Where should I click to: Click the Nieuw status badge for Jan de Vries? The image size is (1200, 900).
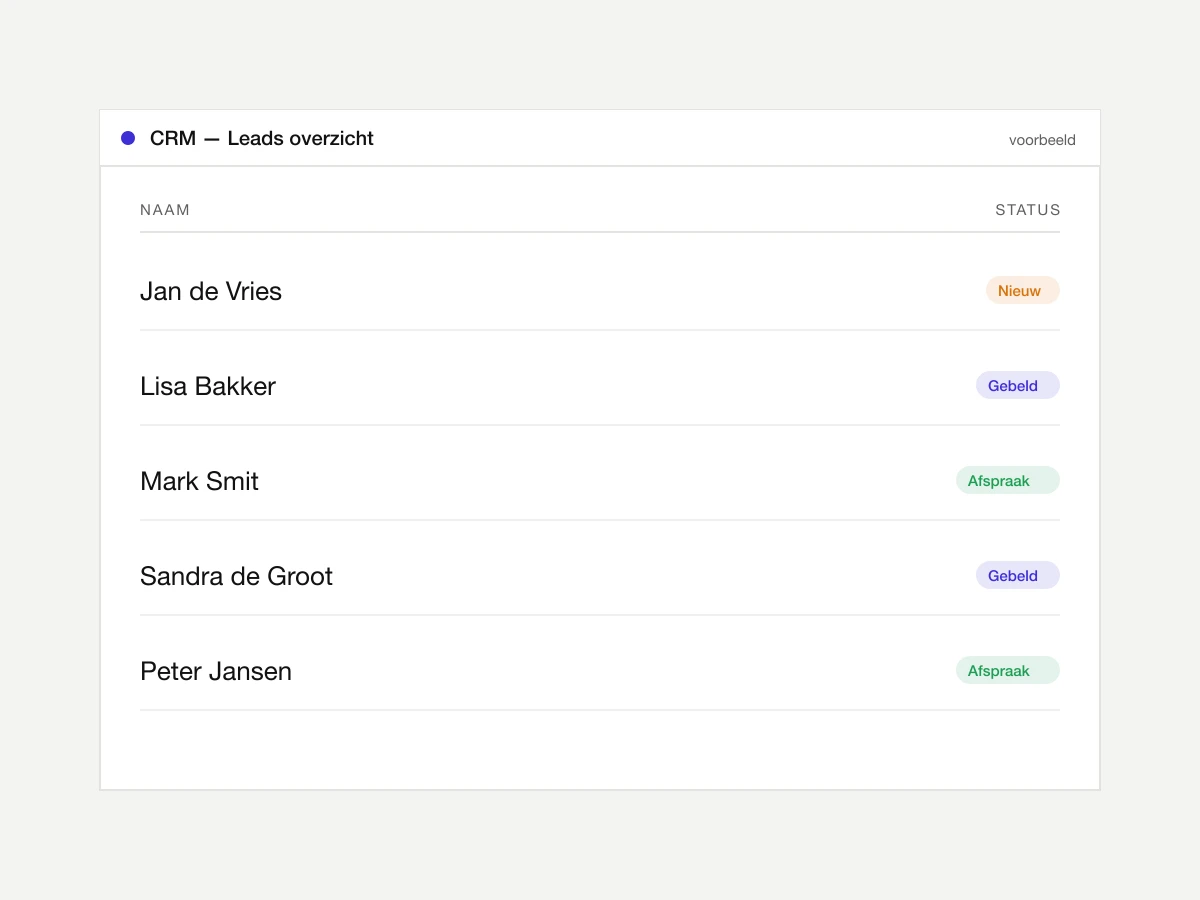(1023, 291)
